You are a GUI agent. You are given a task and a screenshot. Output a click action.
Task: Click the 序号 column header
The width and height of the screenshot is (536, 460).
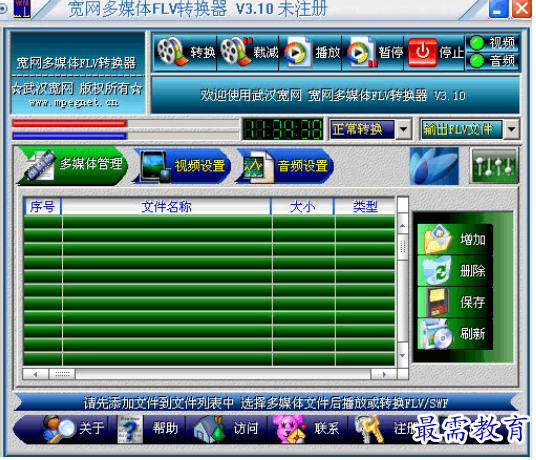pos(43,206)
